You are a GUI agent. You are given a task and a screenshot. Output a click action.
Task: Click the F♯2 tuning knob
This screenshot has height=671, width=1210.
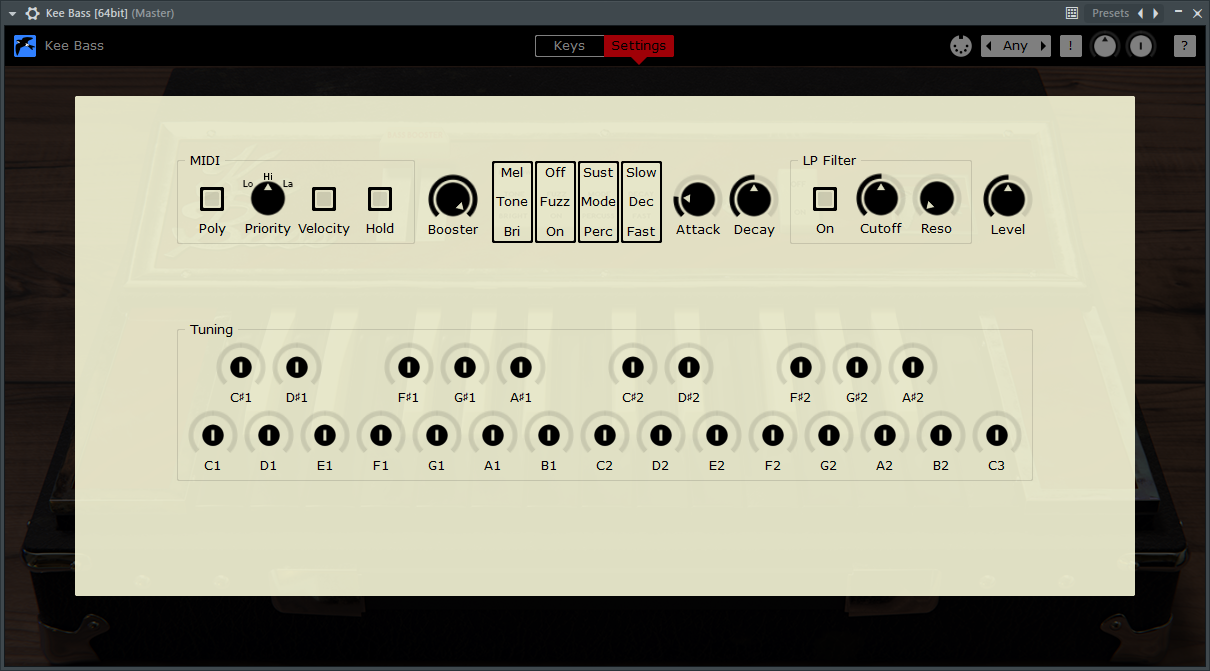[800, 367]
